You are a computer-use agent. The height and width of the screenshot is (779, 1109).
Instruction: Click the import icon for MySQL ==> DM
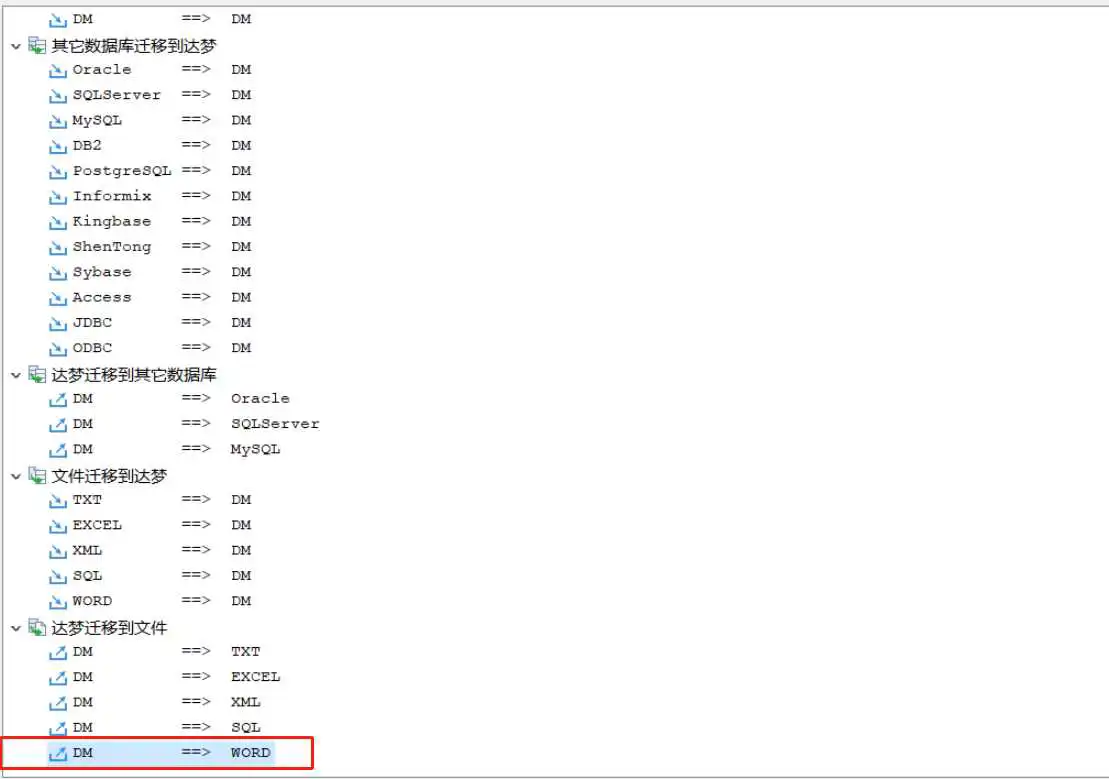58,121
